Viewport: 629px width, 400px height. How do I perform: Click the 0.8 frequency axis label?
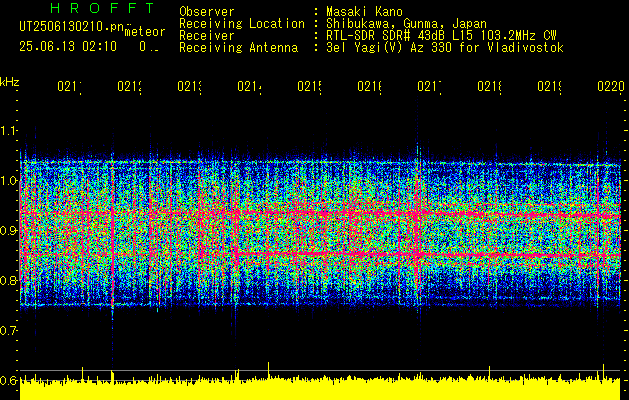pos(8,280)
